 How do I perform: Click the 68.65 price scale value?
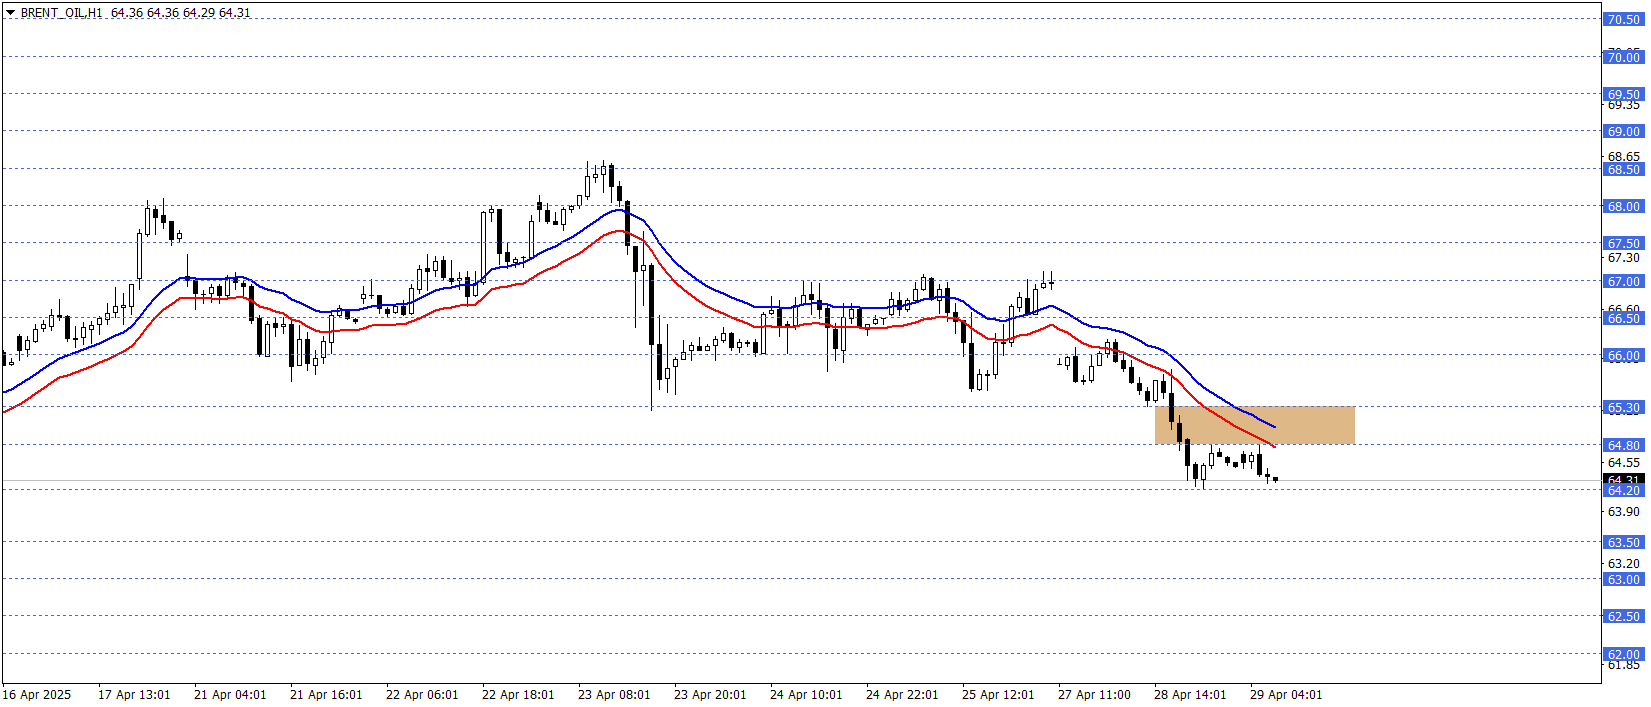tap(1624, 157)
